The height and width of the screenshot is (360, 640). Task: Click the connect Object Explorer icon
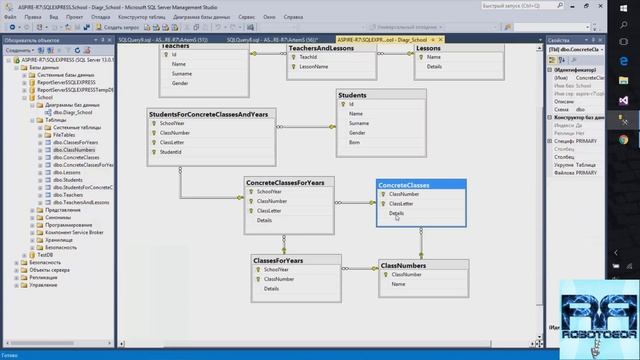[41, 50]
